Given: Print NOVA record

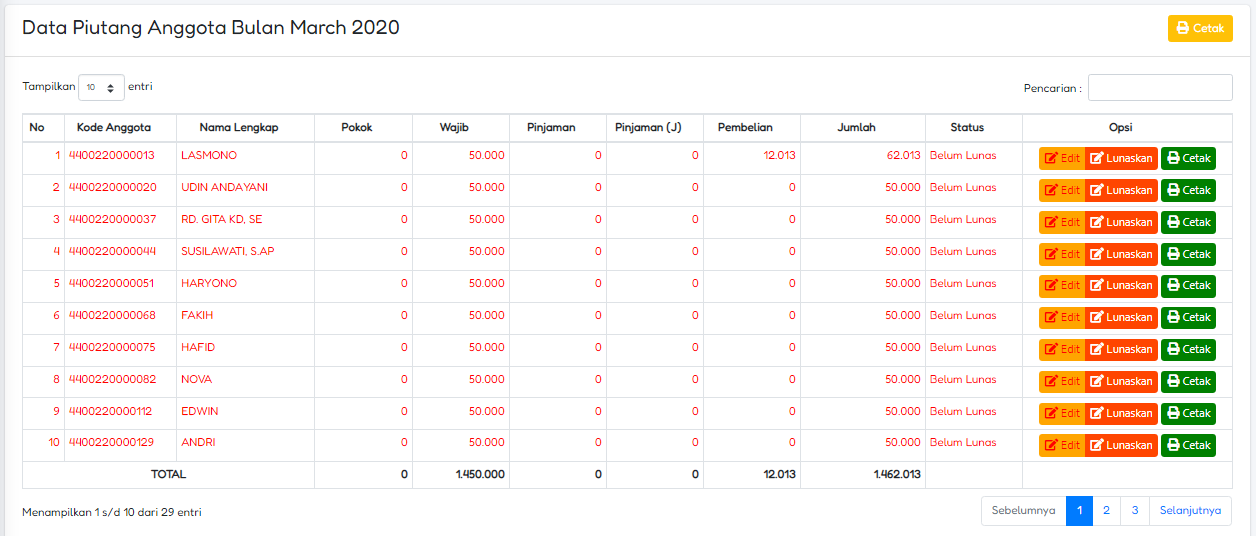Looking at the screenshot, I should point(1188,382).
